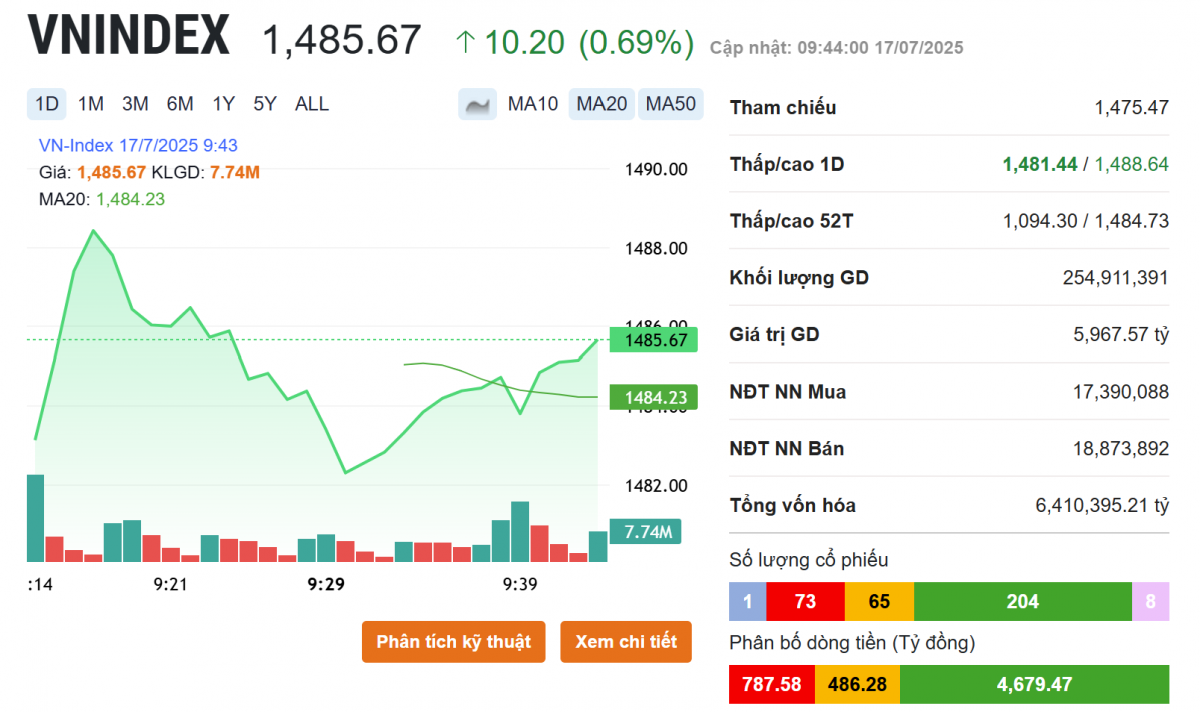Click the NĐT NN Mua value 17,390,088

(x=1121, y=392)
